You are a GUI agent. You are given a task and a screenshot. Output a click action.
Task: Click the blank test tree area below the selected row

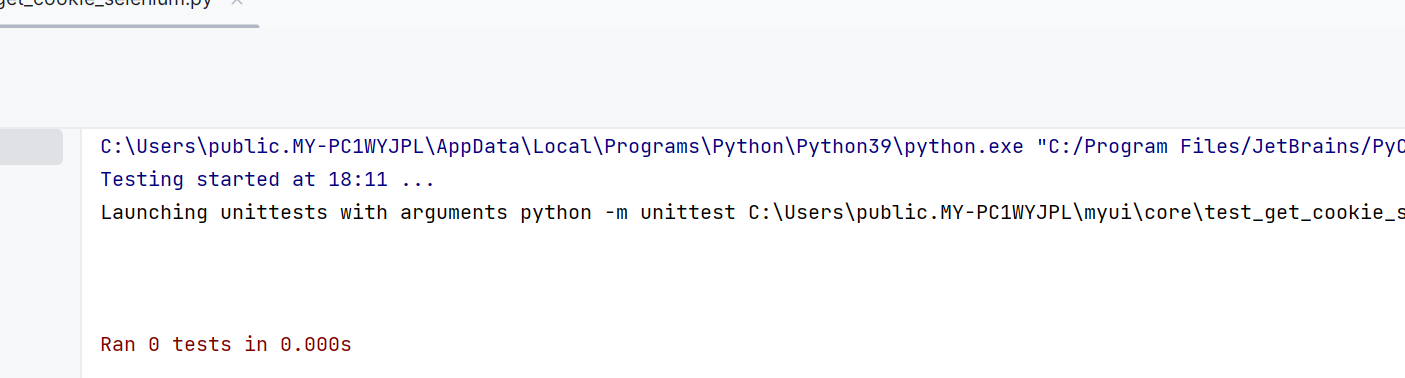pyautogui.click(x=39, y=272)
